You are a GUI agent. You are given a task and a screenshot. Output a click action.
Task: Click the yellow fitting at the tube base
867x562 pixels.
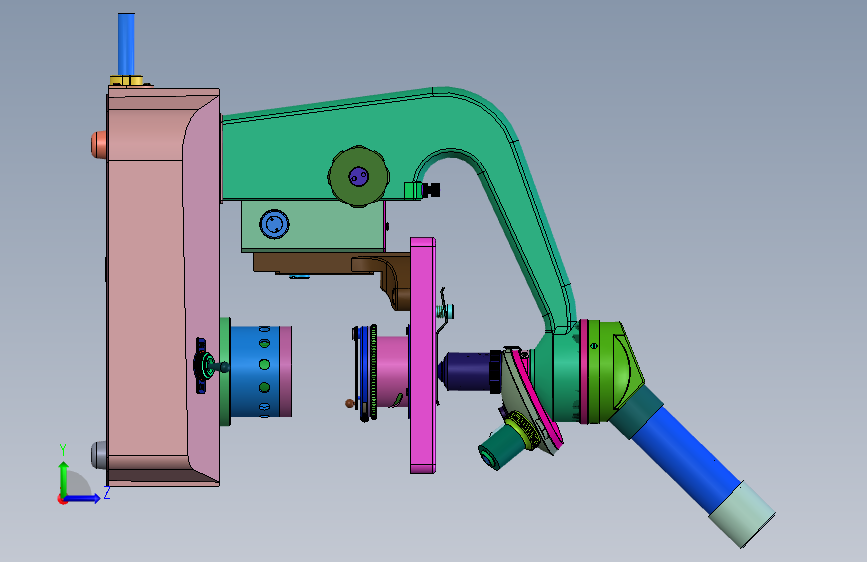127,81
